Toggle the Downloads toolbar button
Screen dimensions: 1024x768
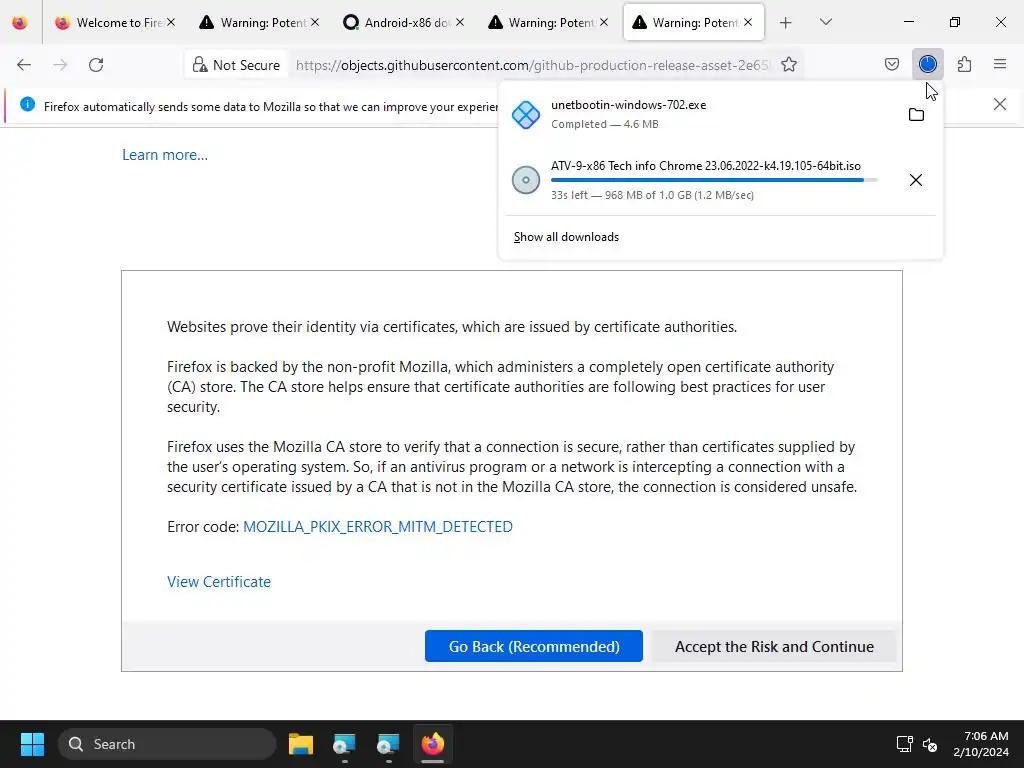[927, 64]
